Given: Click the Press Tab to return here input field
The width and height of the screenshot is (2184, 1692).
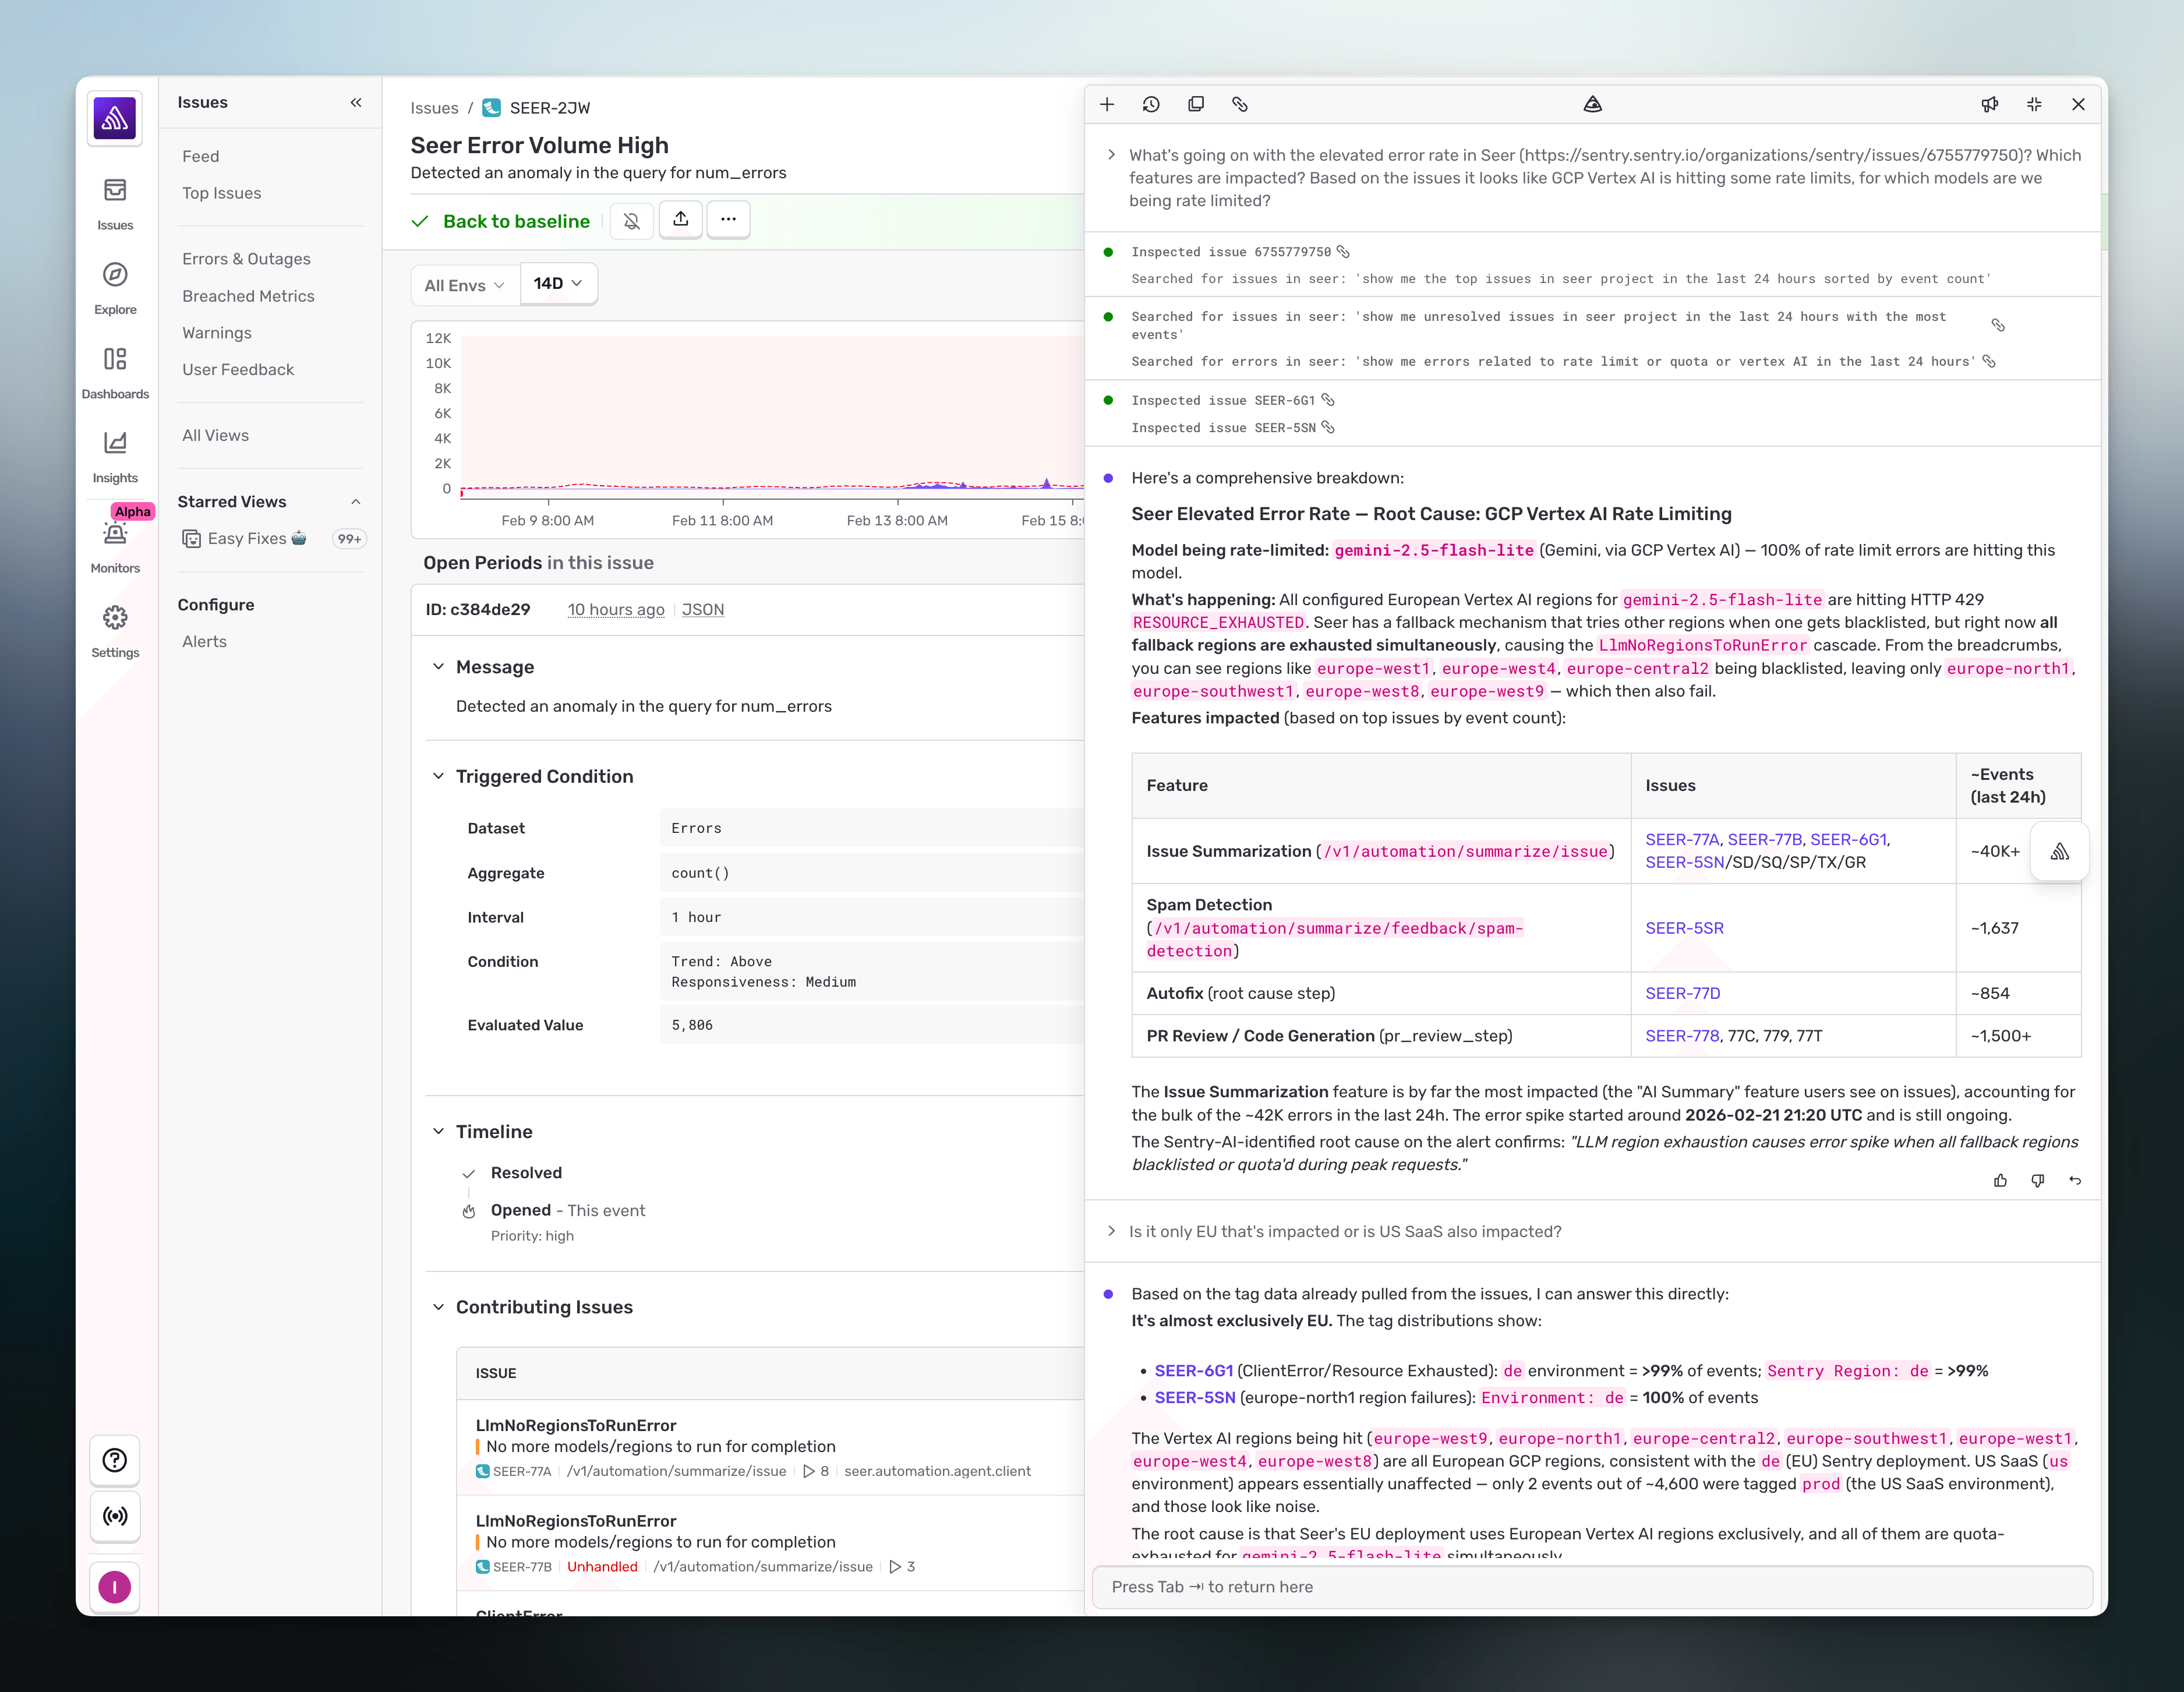Looking at the screenshot, I should [x=1591, y=1587].
